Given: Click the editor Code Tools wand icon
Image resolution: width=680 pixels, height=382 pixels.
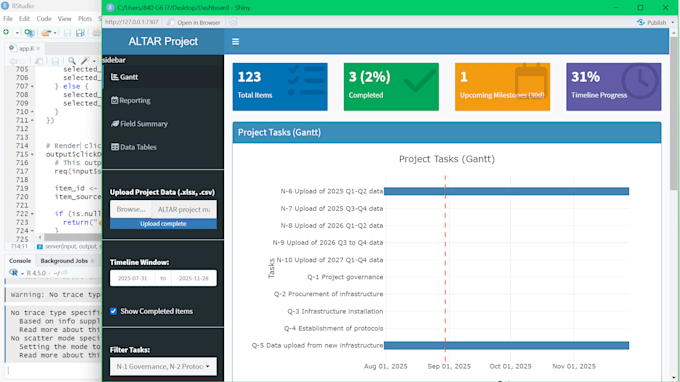Looking at the screenshot, I should tap(86, 61).
